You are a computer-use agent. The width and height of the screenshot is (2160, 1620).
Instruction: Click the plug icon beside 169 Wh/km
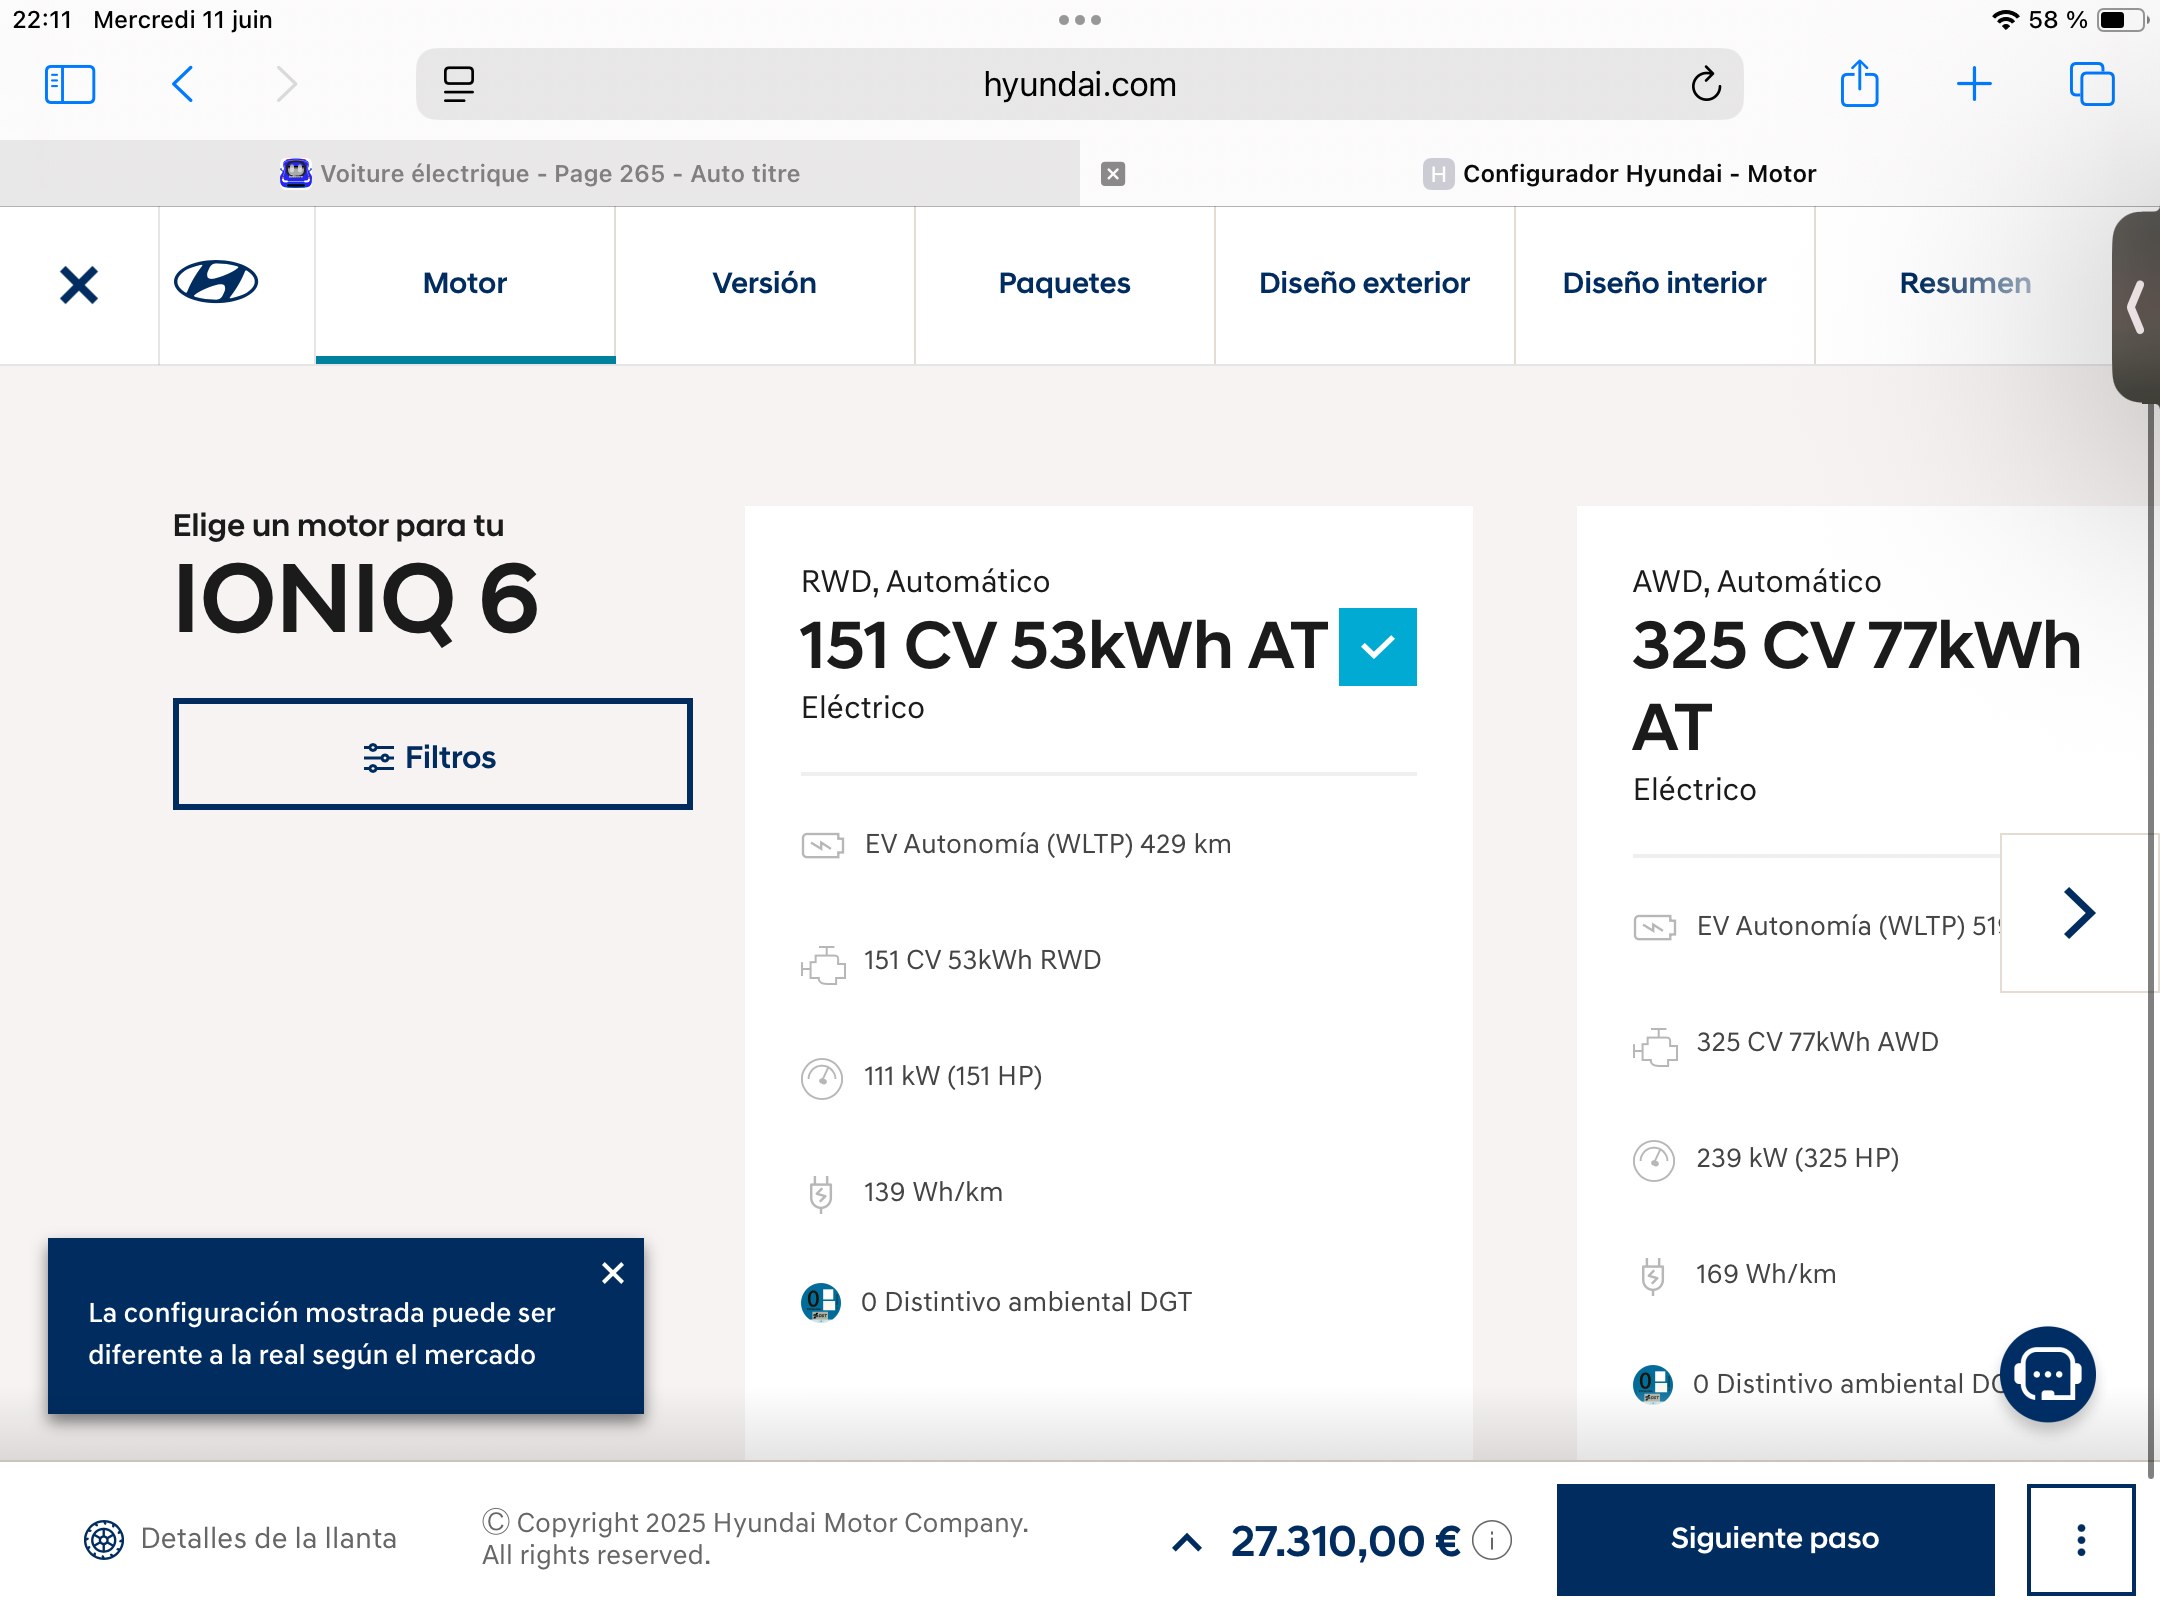pos(1652,1276)
